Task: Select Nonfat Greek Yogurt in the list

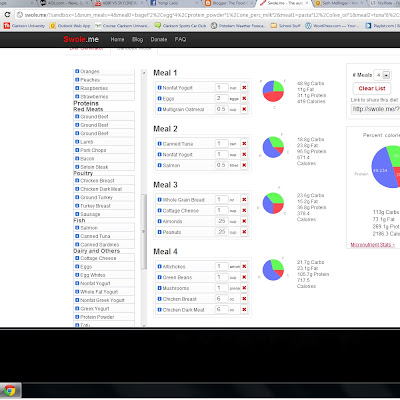Action: (104, 300)
